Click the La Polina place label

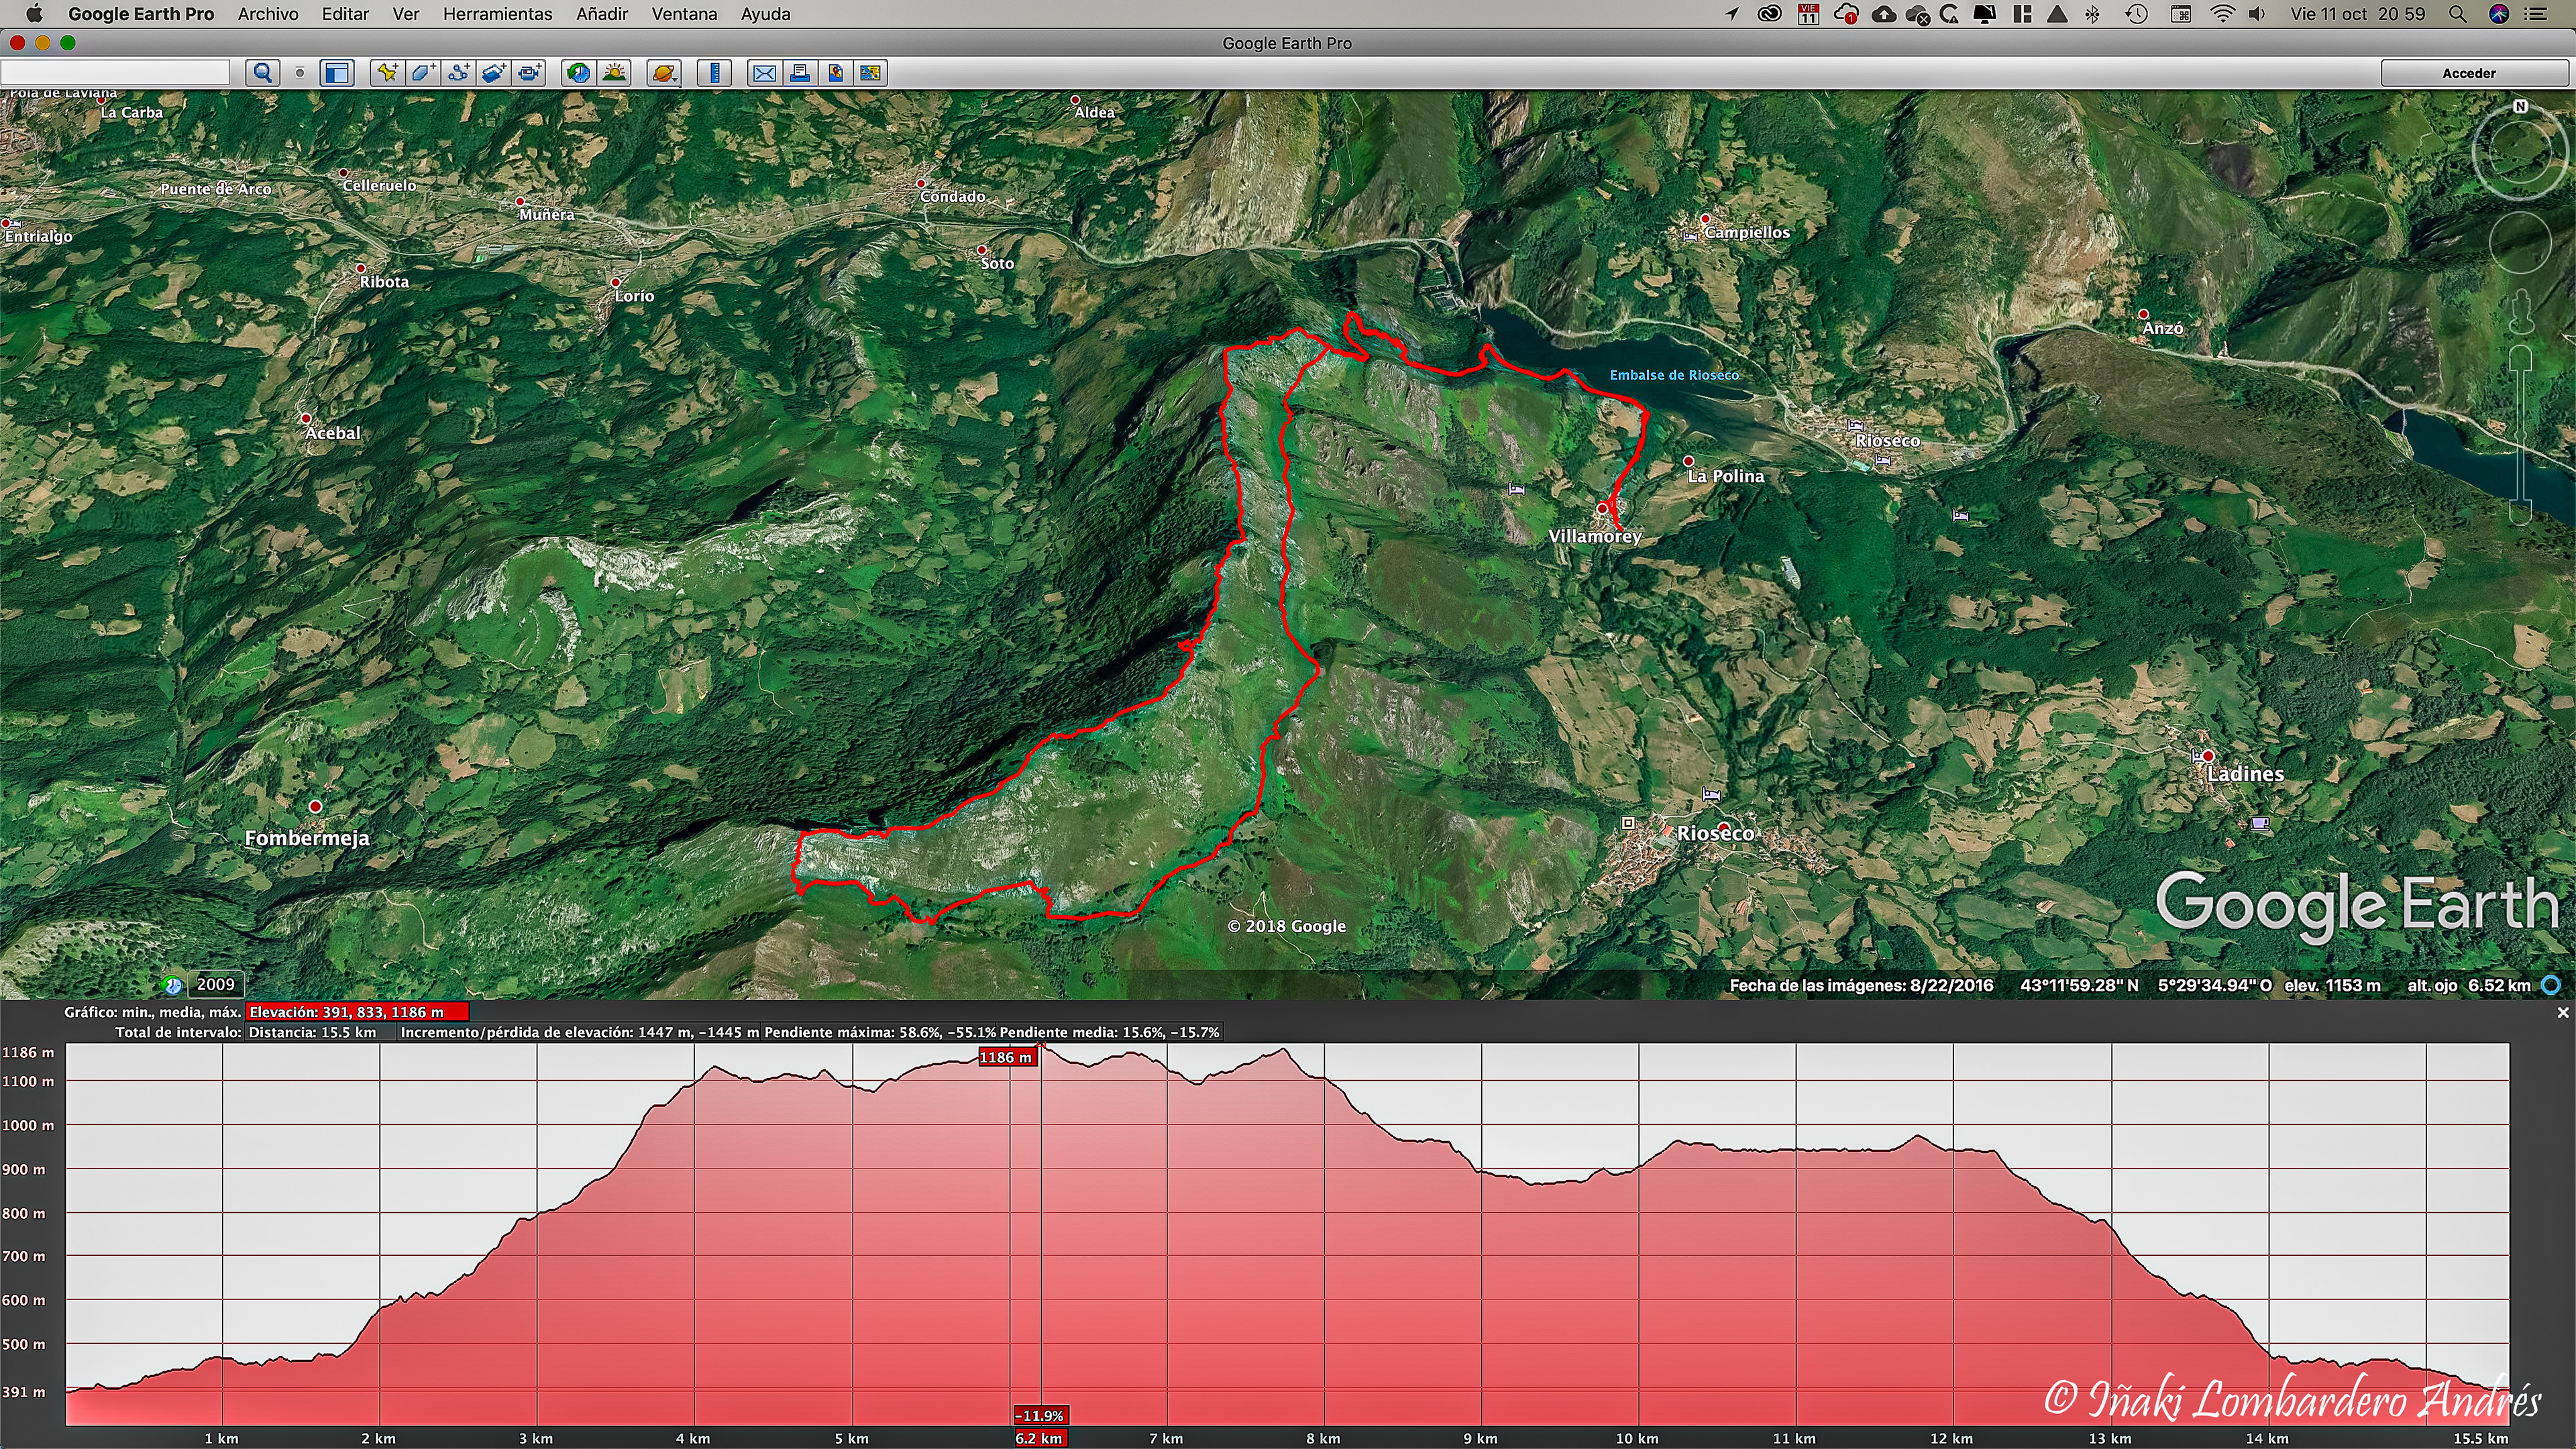pyautogui.click(x=1726, y=476)
